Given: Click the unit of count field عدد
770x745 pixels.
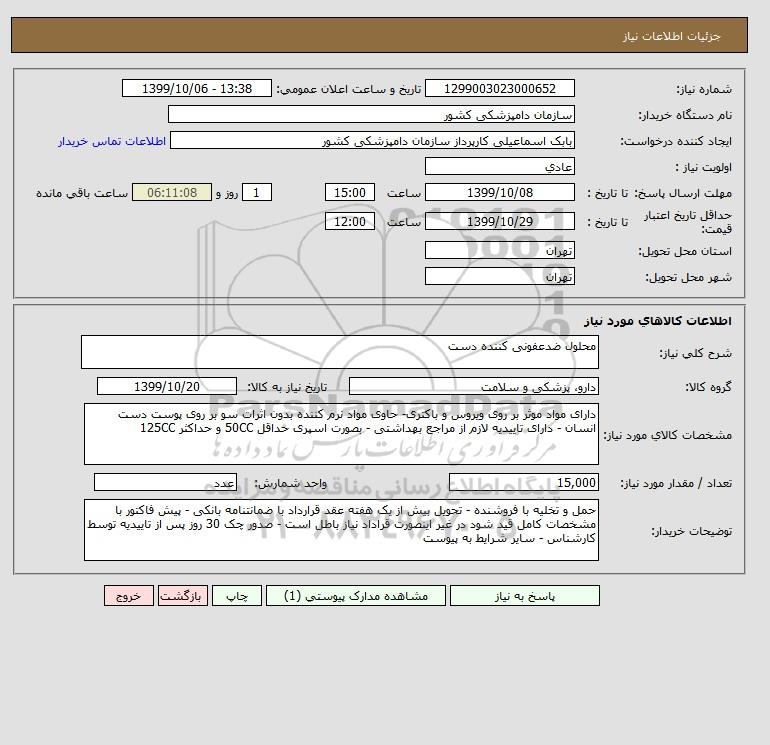Looking at the screenshot, I should click(x=165, y=482).
